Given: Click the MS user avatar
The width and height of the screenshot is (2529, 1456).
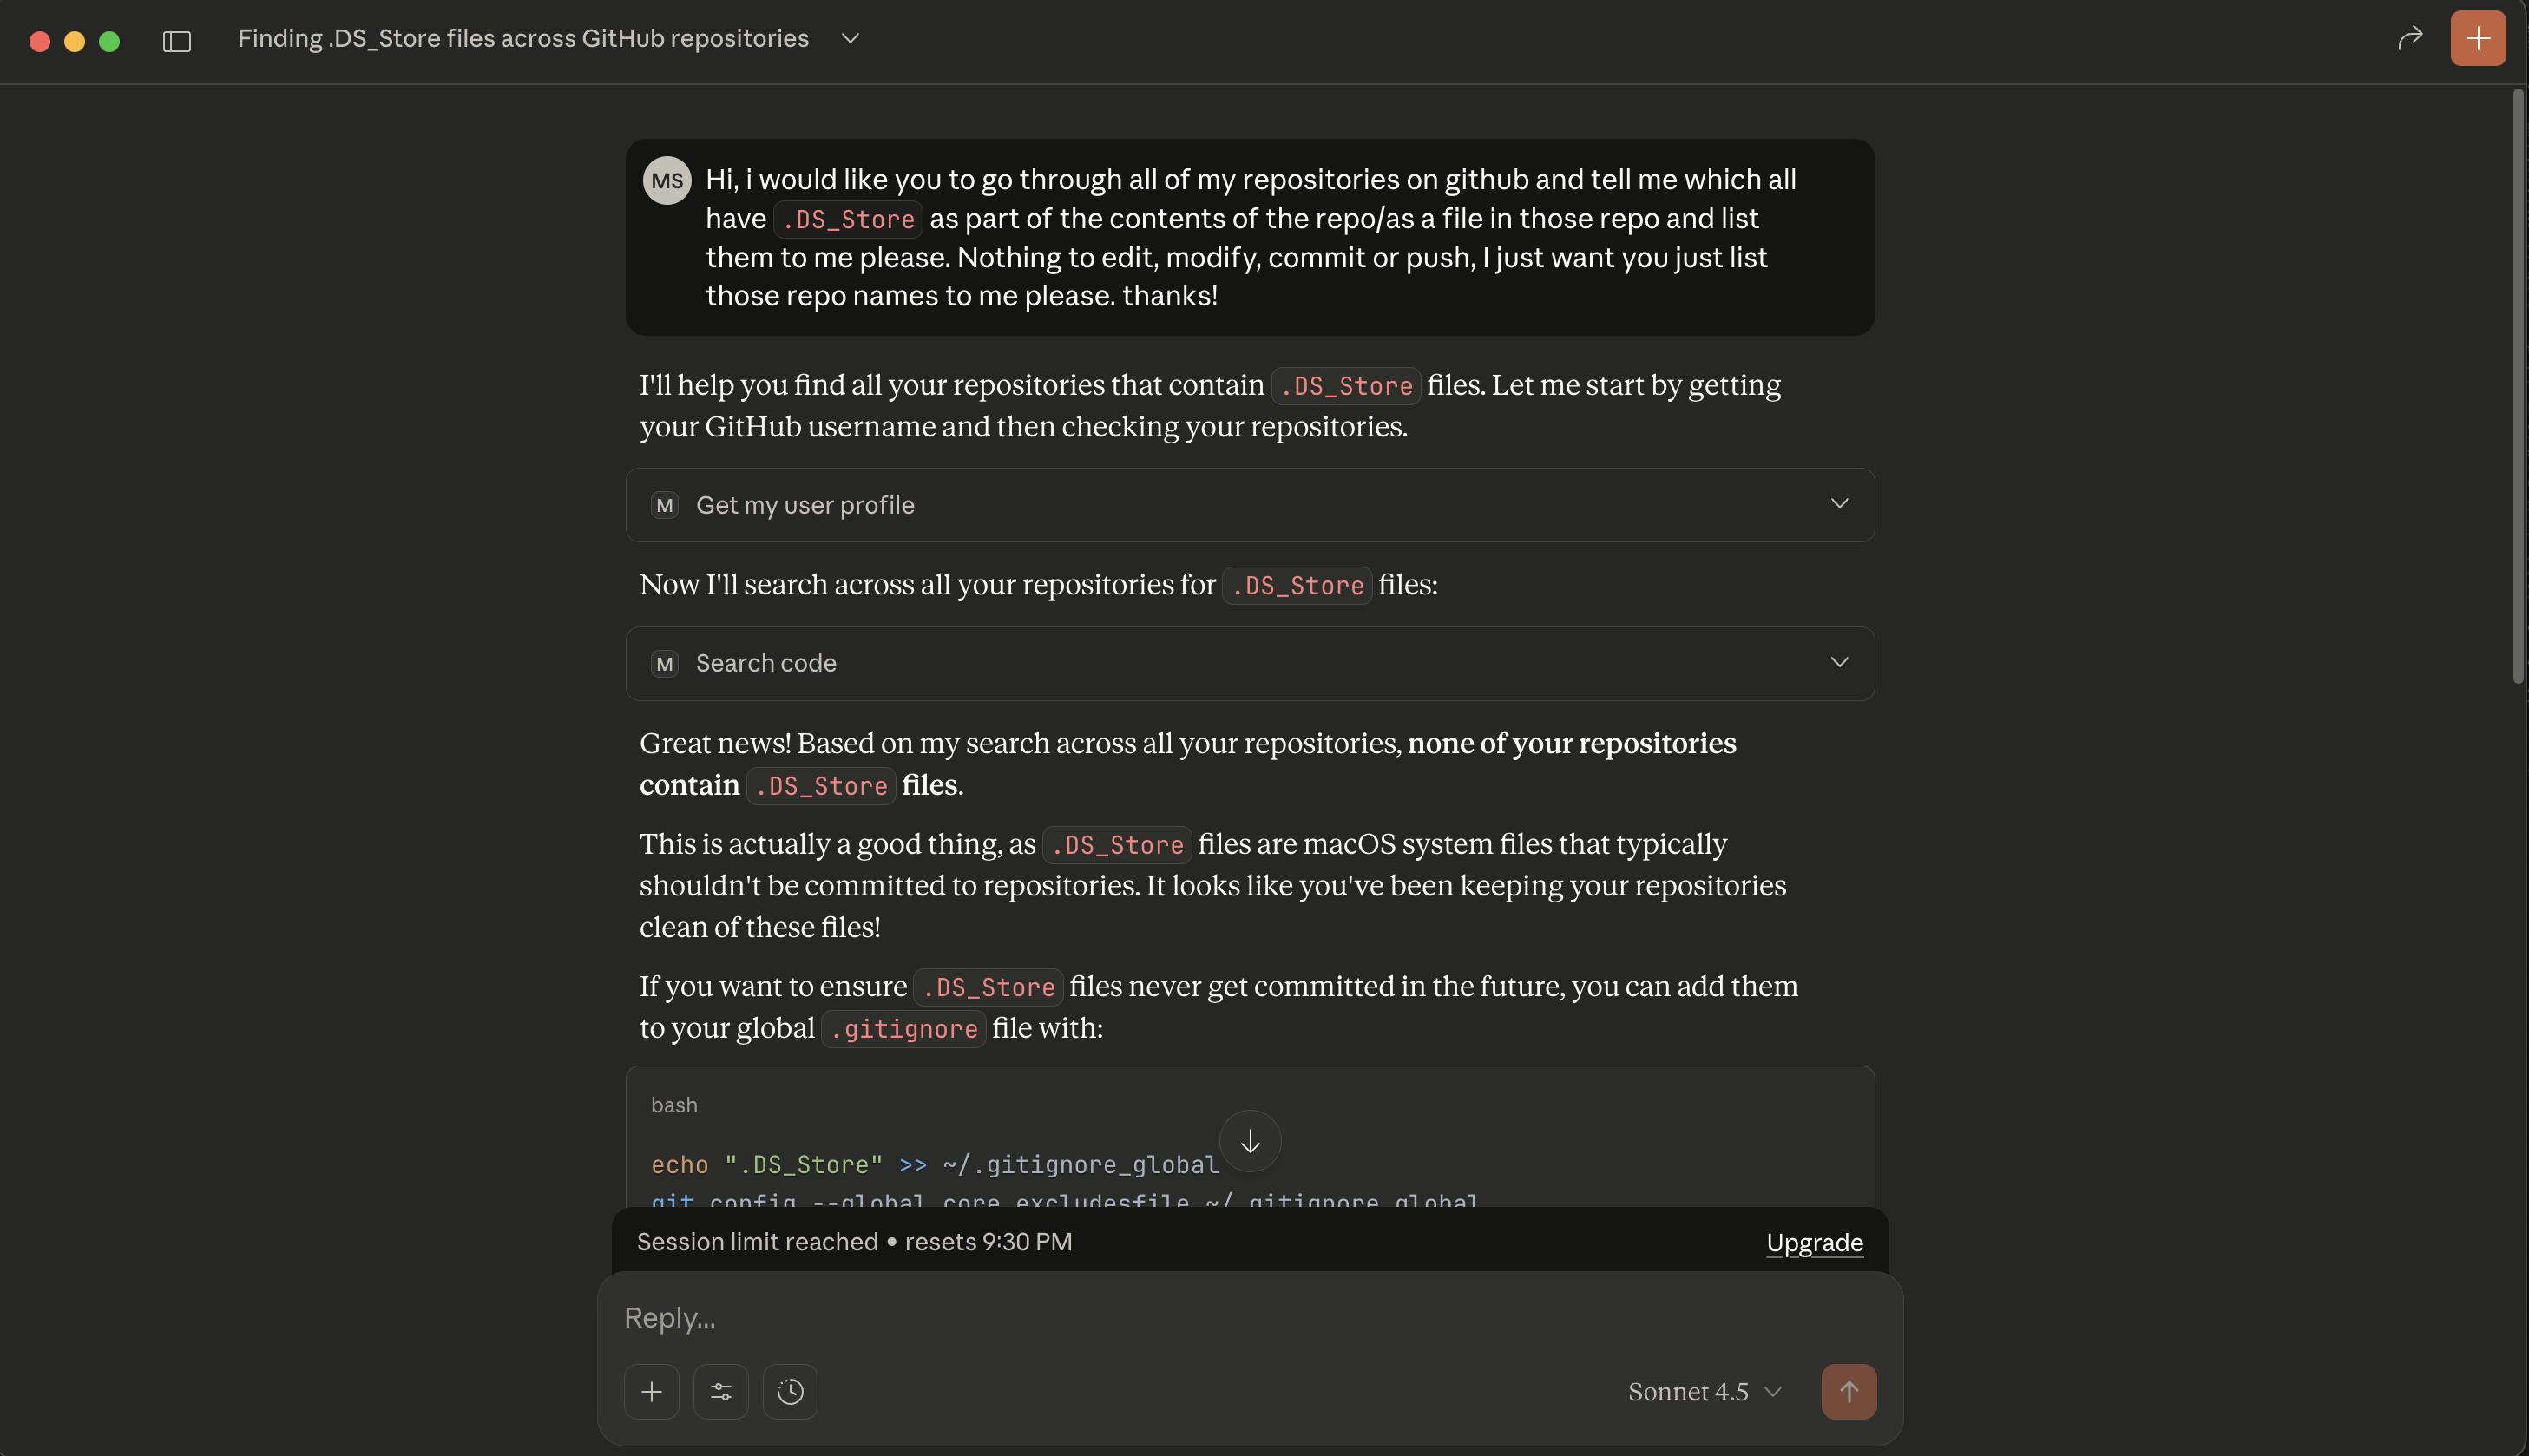Looking at the screenshot, I should coord(667,181).
